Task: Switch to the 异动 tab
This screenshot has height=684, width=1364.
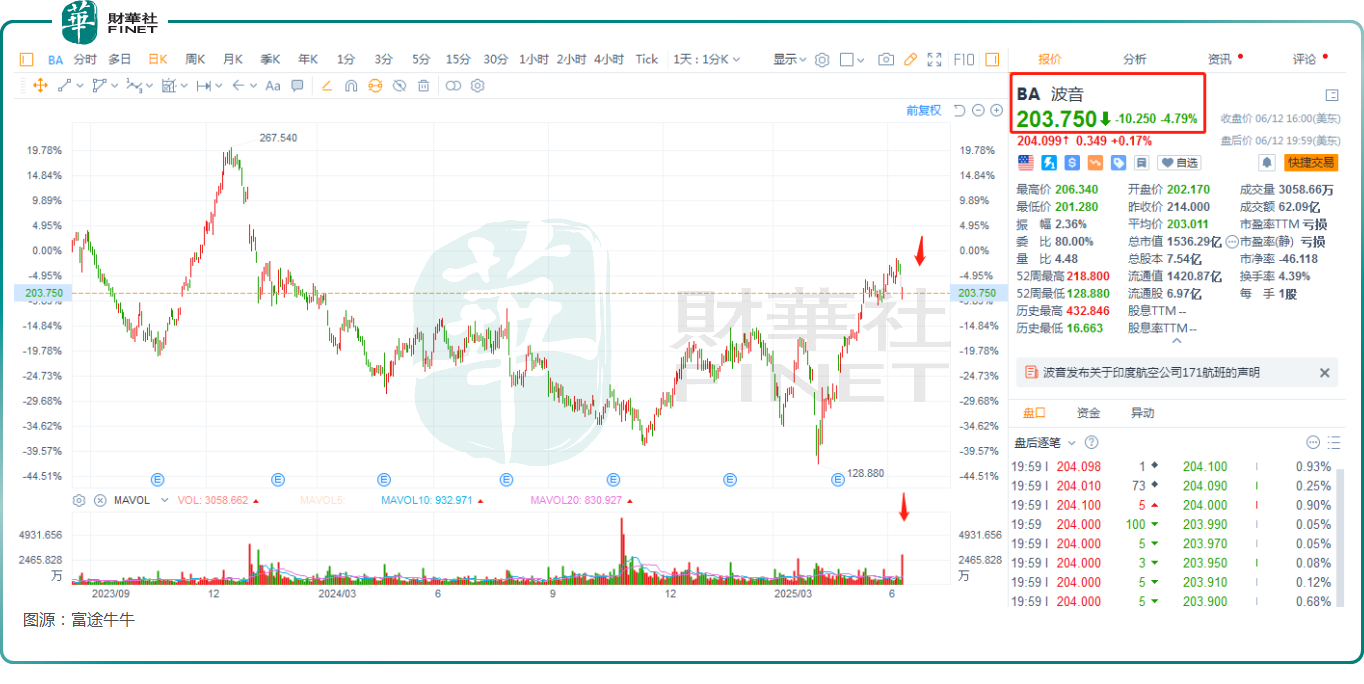Action: coord(1142,413)
